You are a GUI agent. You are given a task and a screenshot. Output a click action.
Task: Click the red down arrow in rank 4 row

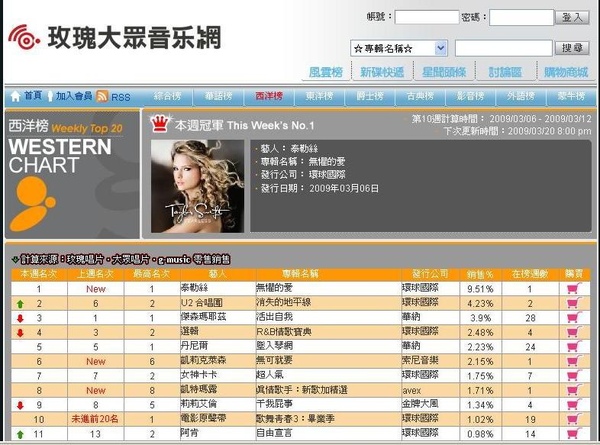point(20,333)
